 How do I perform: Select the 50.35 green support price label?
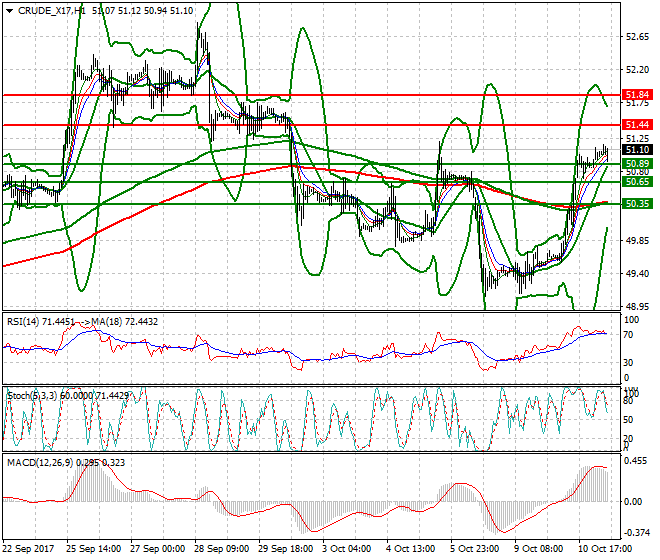pos(637,203)
